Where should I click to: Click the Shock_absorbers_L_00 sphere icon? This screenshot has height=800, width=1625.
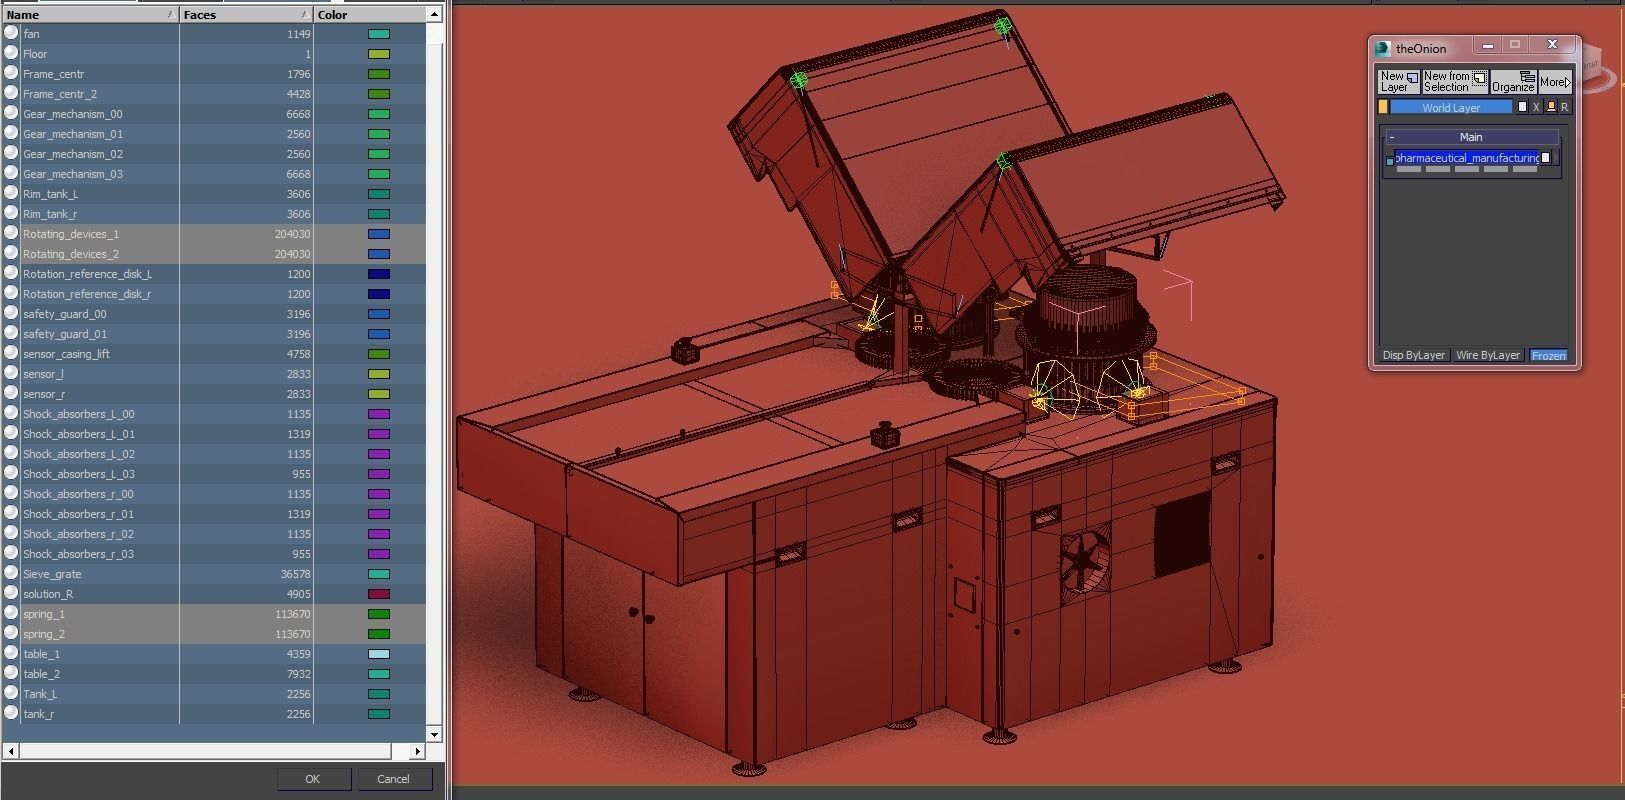coord(11,413)
